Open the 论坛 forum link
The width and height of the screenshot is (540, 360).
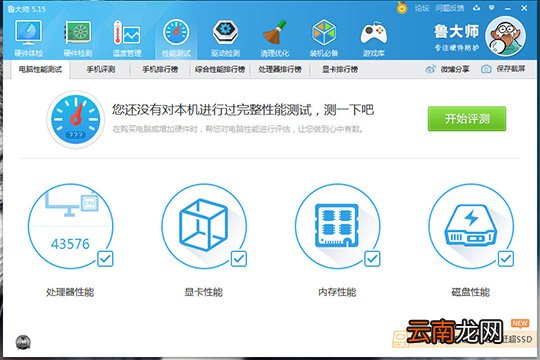[422, 8]
